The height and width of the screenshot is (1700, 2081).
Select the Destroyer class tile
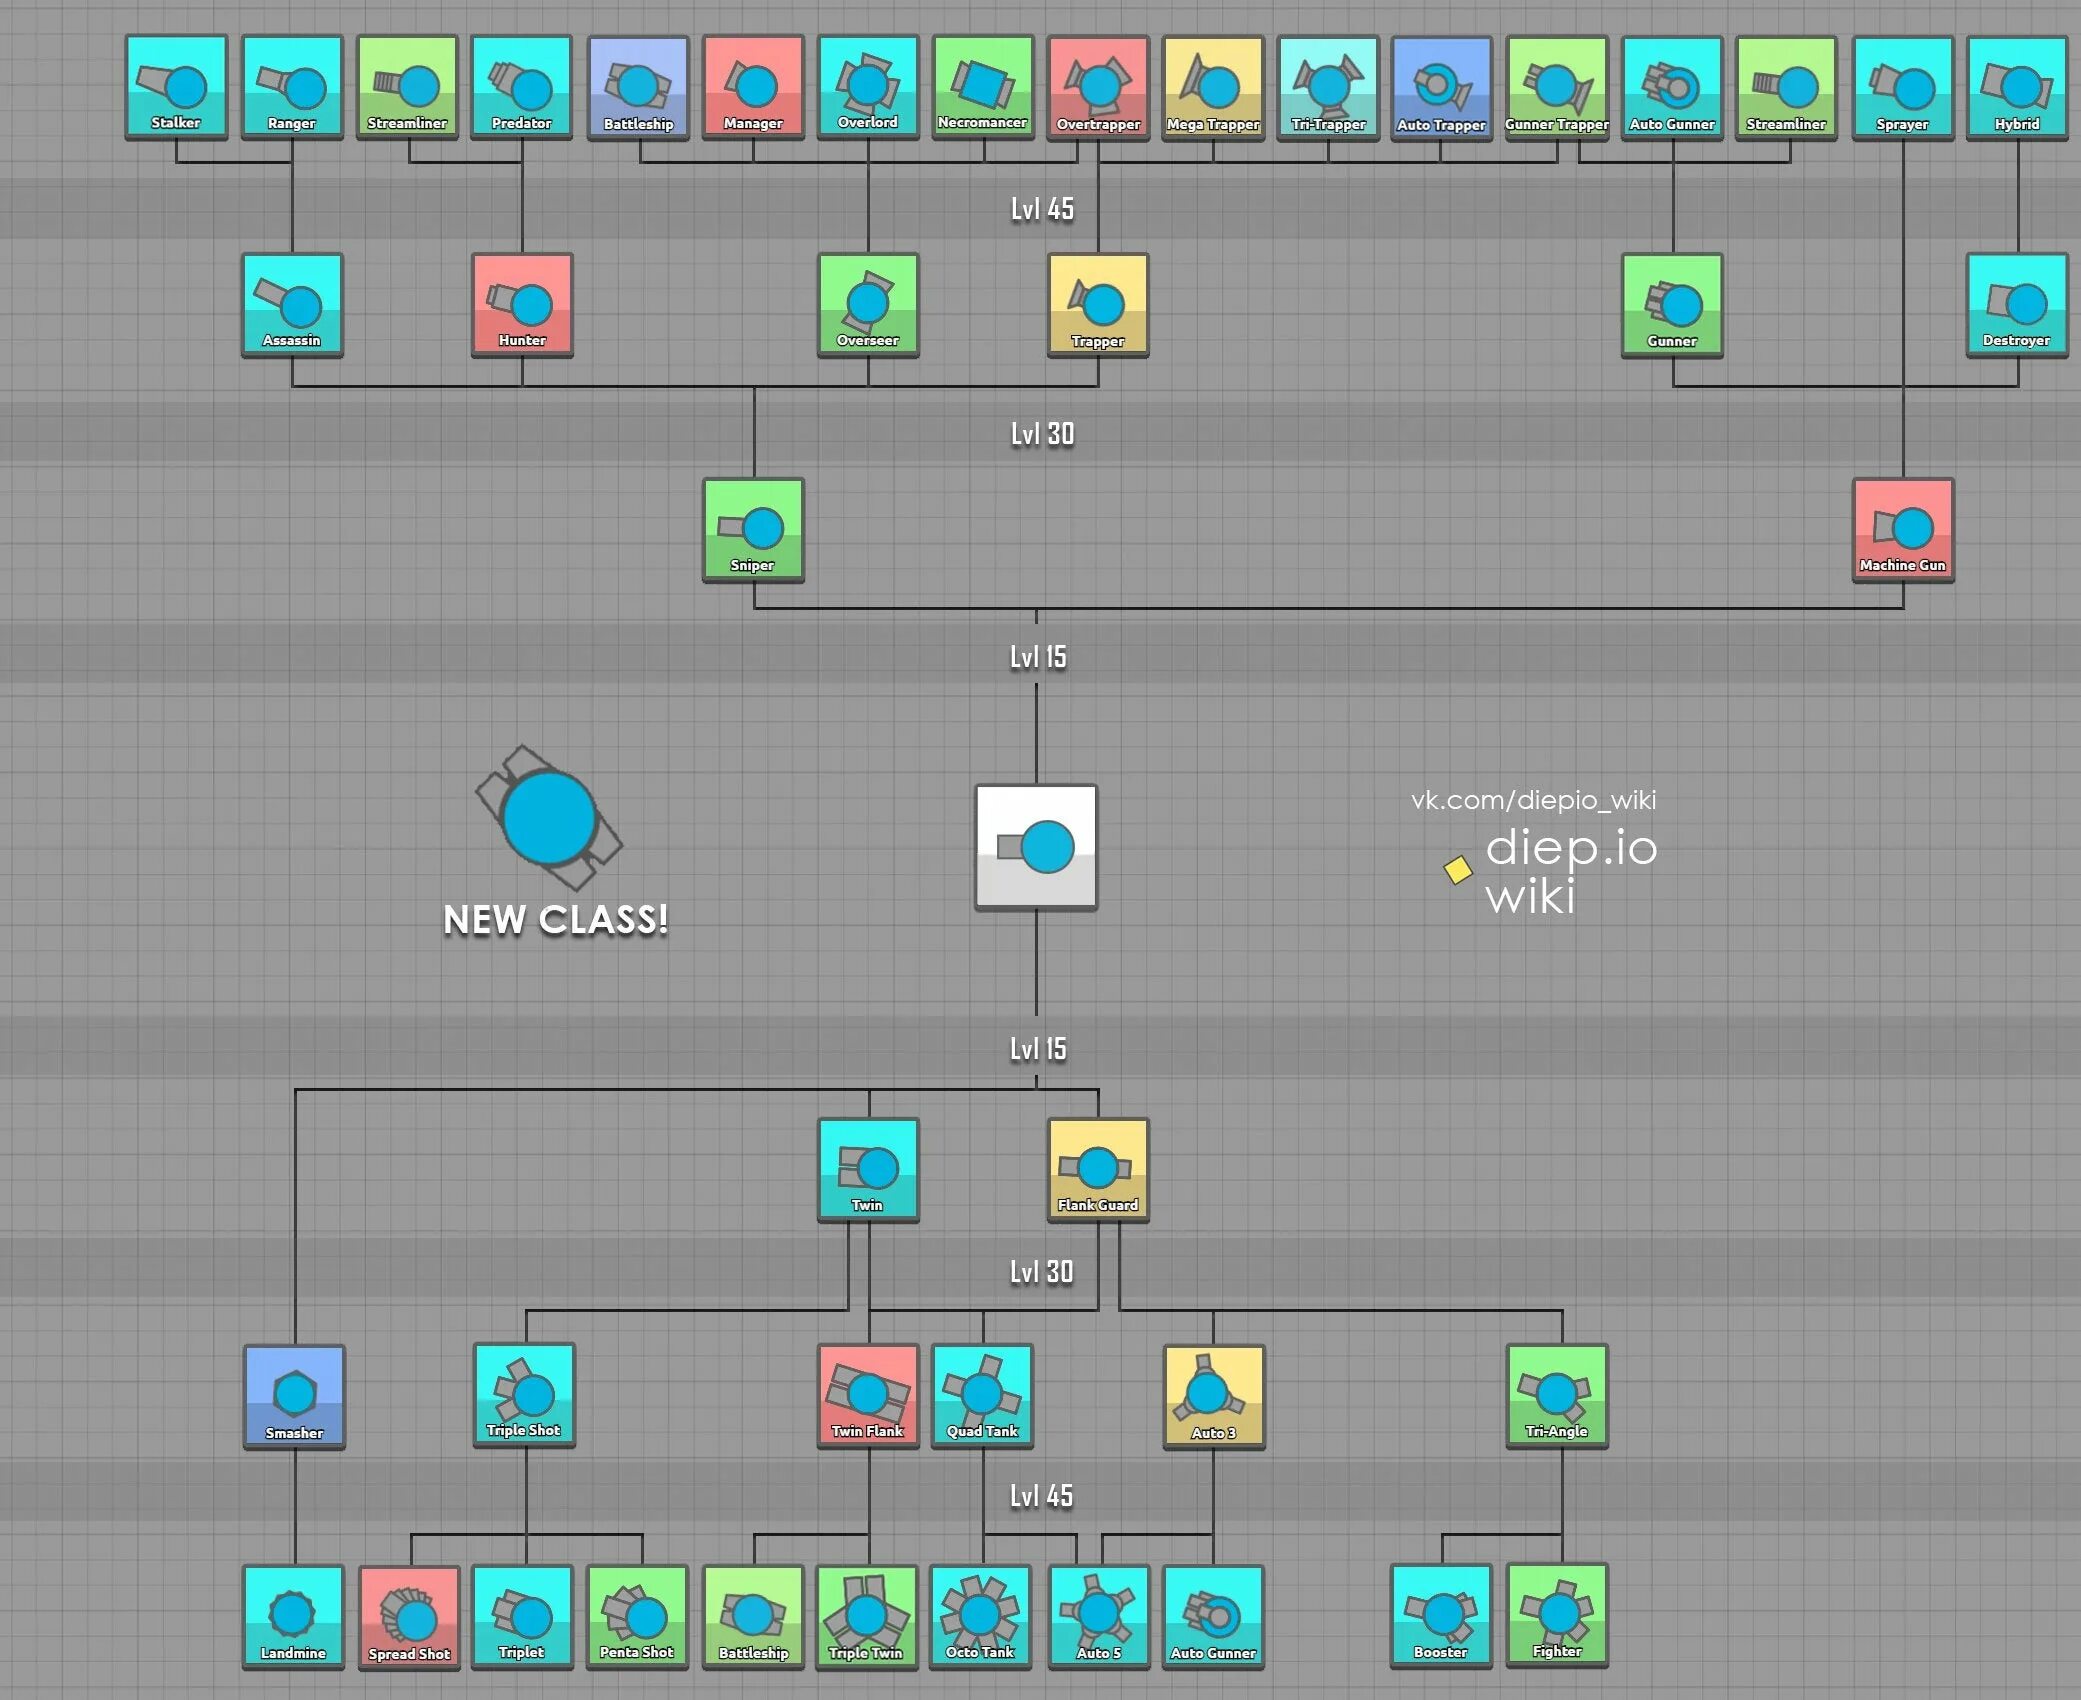pos(2017,305)
